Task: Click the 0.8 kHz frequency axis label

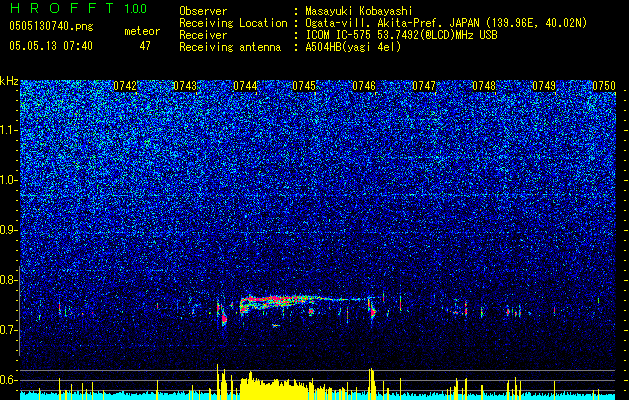Action: click(9, 280)
